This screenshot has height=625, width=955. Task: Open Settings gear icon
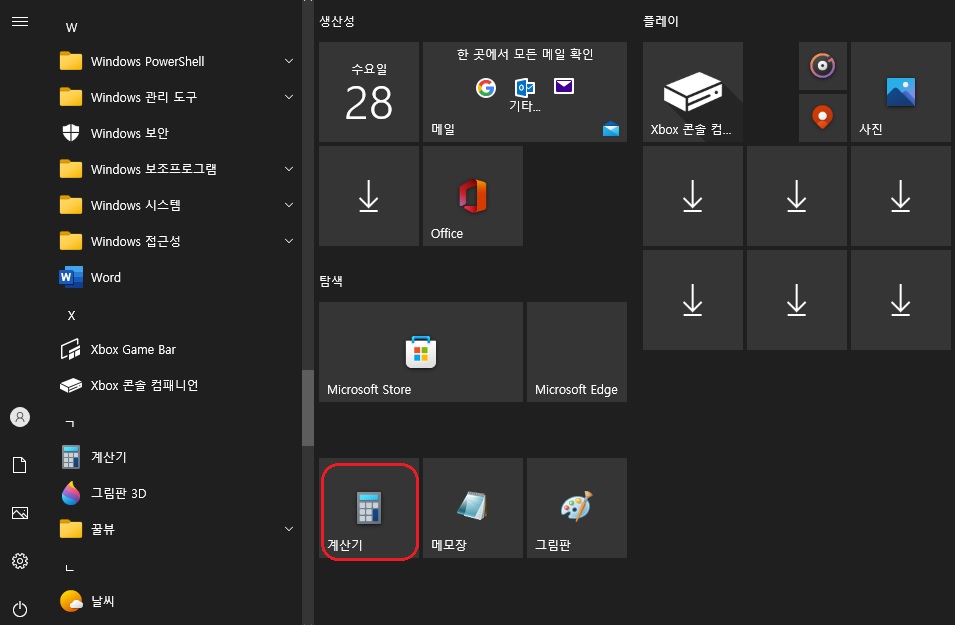pos(20,561)
